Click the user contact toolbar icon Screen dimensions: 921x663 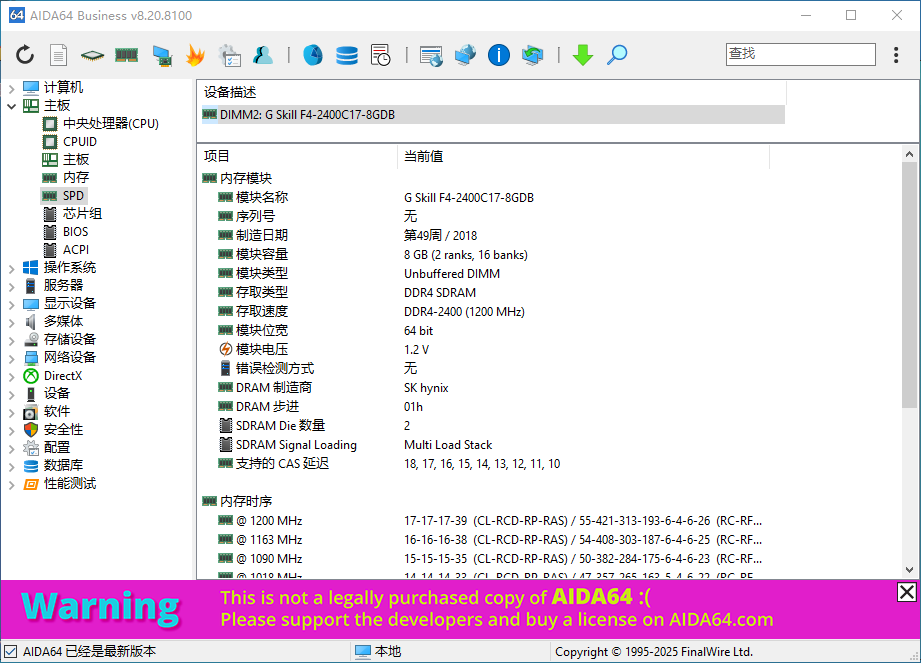point(263,55)
